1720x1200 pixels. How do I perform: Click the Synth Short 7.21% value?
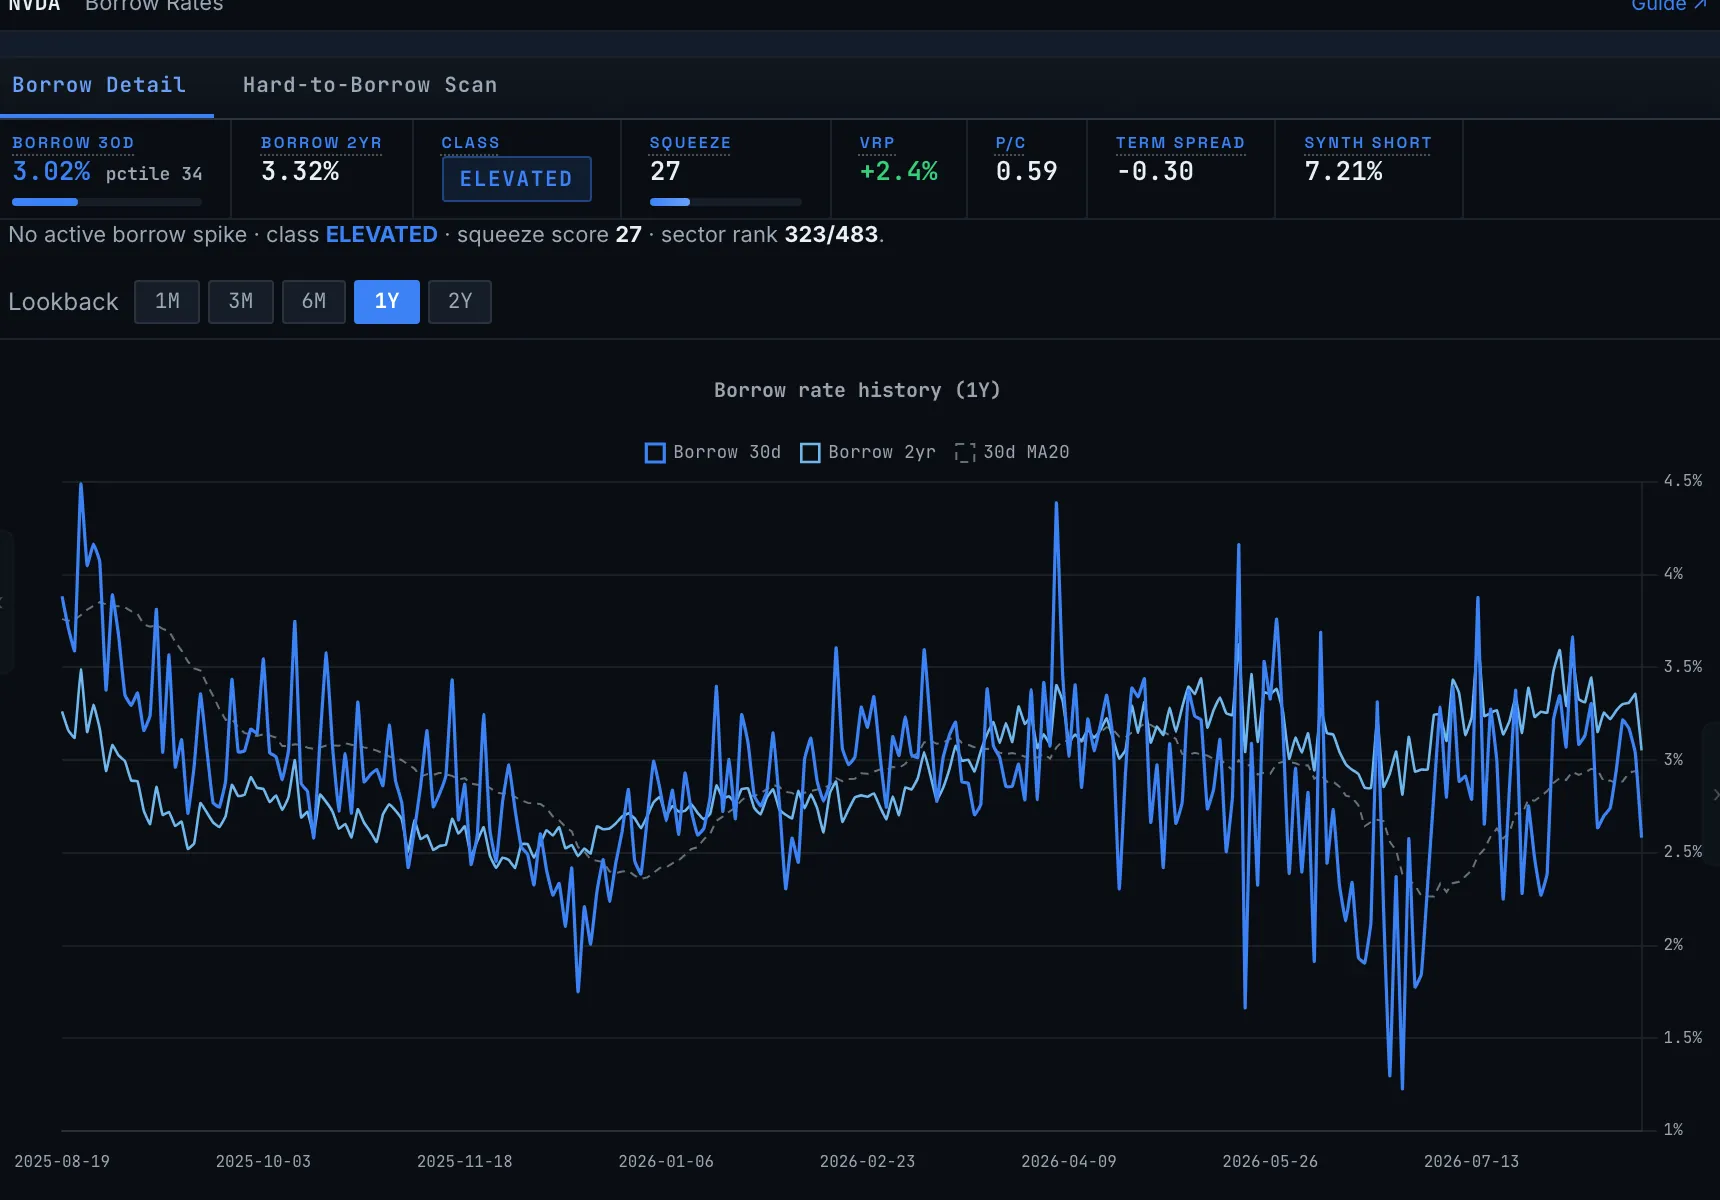coord(1344,172)
